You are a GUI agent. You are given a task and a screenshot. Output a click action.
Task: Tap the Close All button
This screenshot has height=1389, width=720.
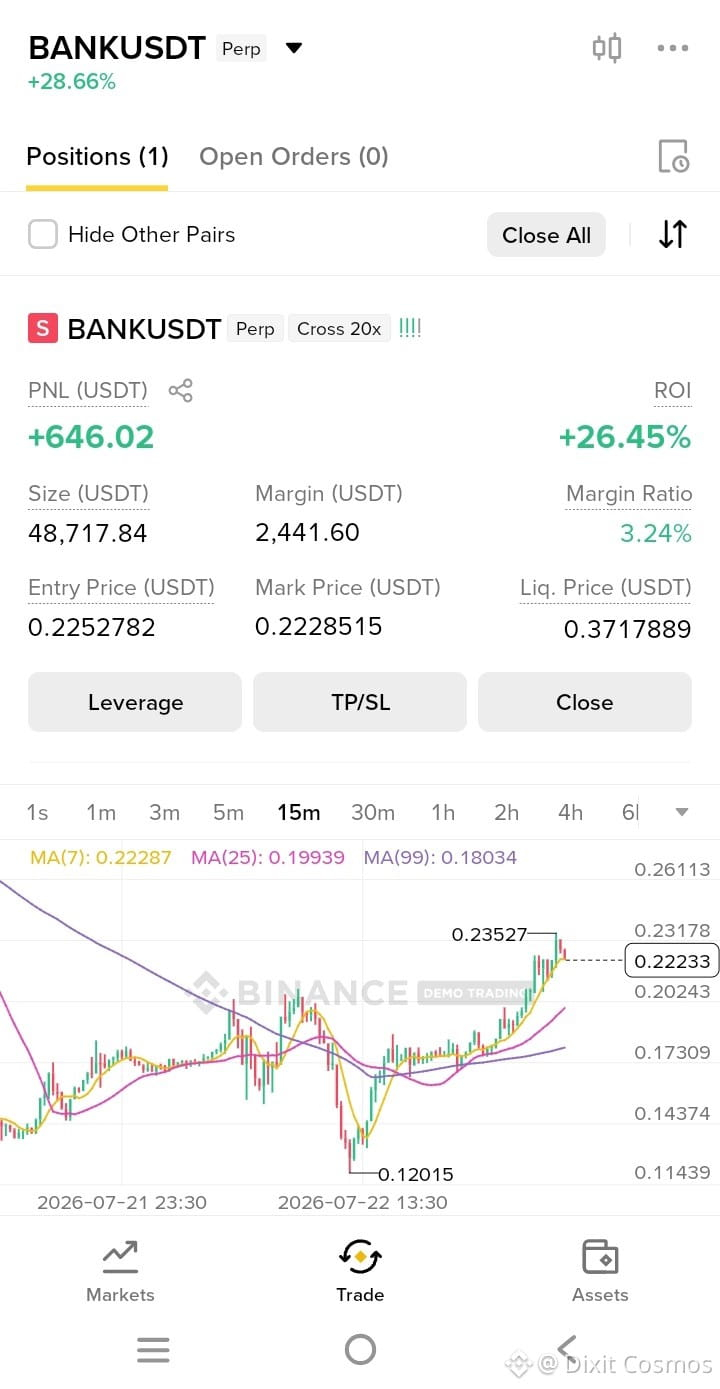point(546,235)
